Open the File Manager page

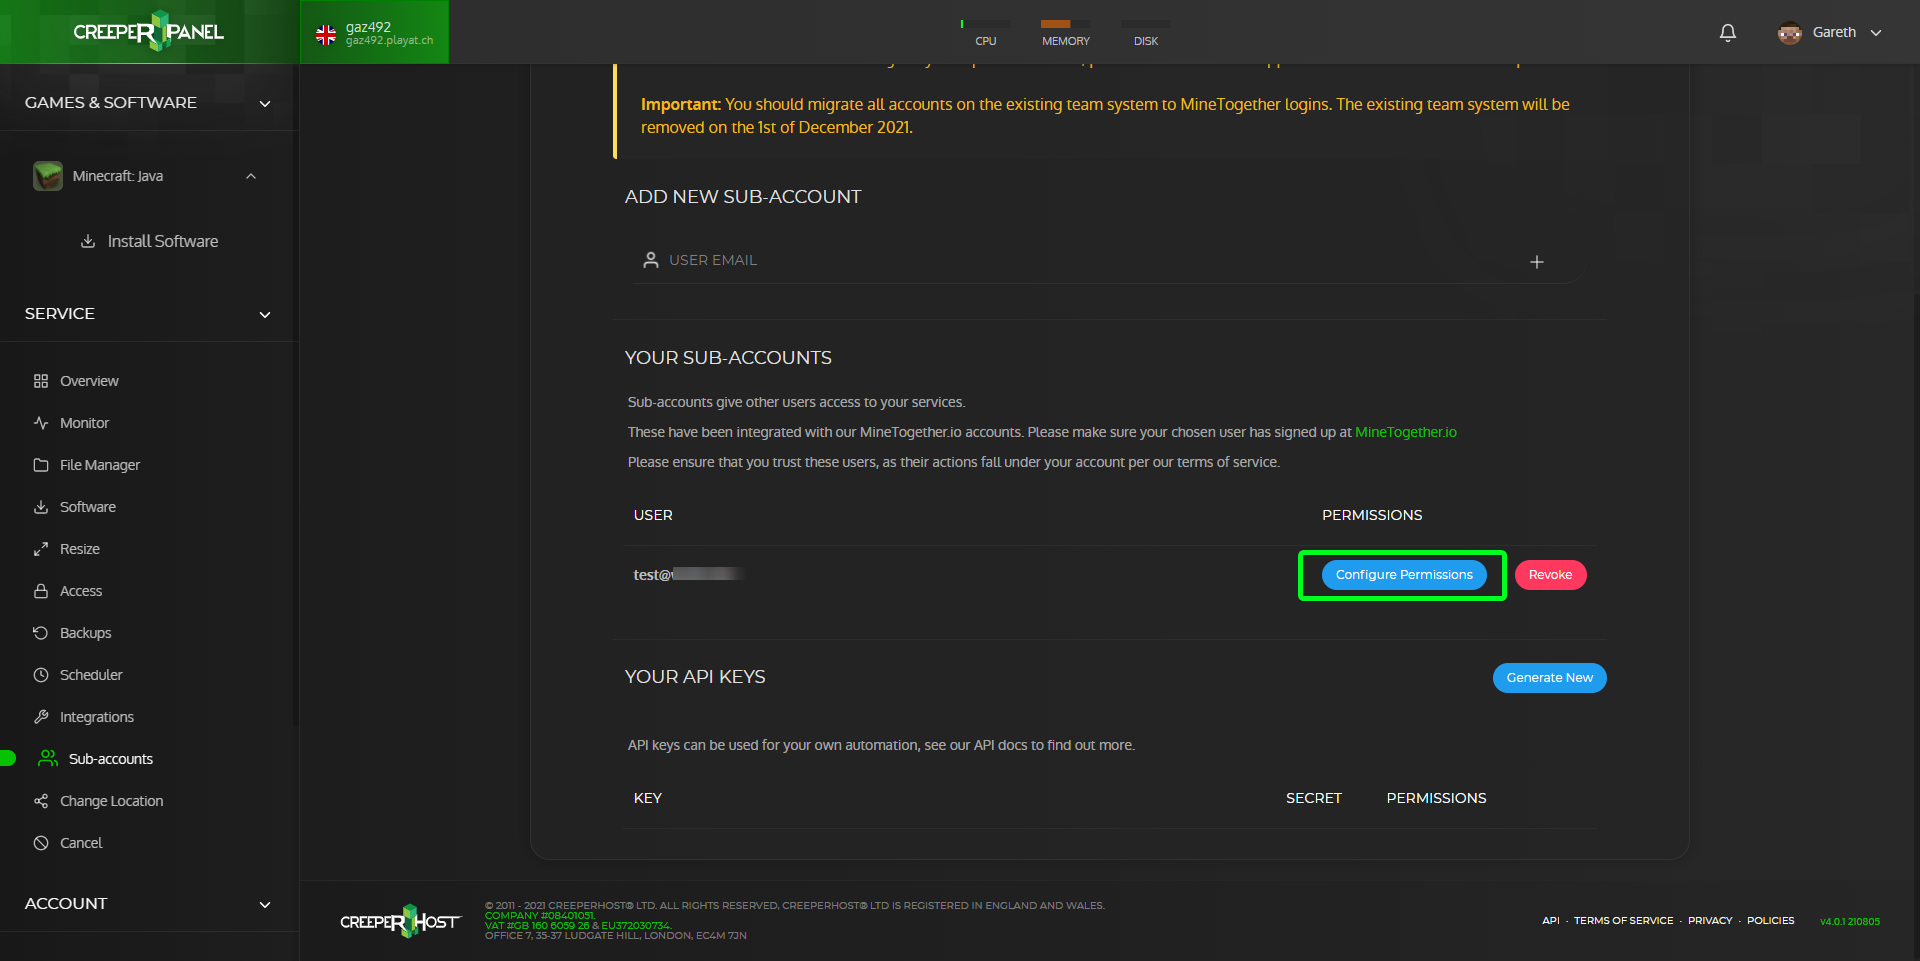100,465
